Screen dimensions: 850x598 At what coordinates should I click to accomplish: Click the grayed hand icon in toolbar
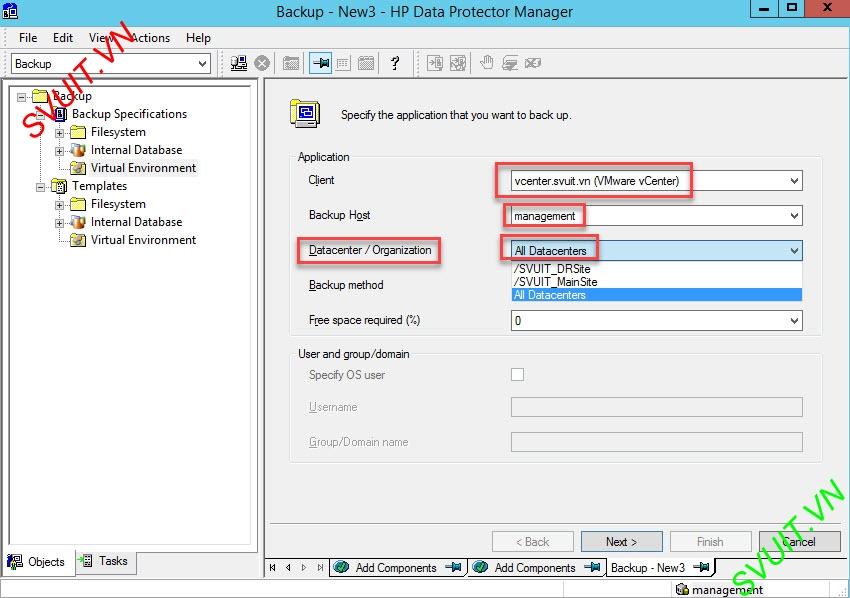487,63
